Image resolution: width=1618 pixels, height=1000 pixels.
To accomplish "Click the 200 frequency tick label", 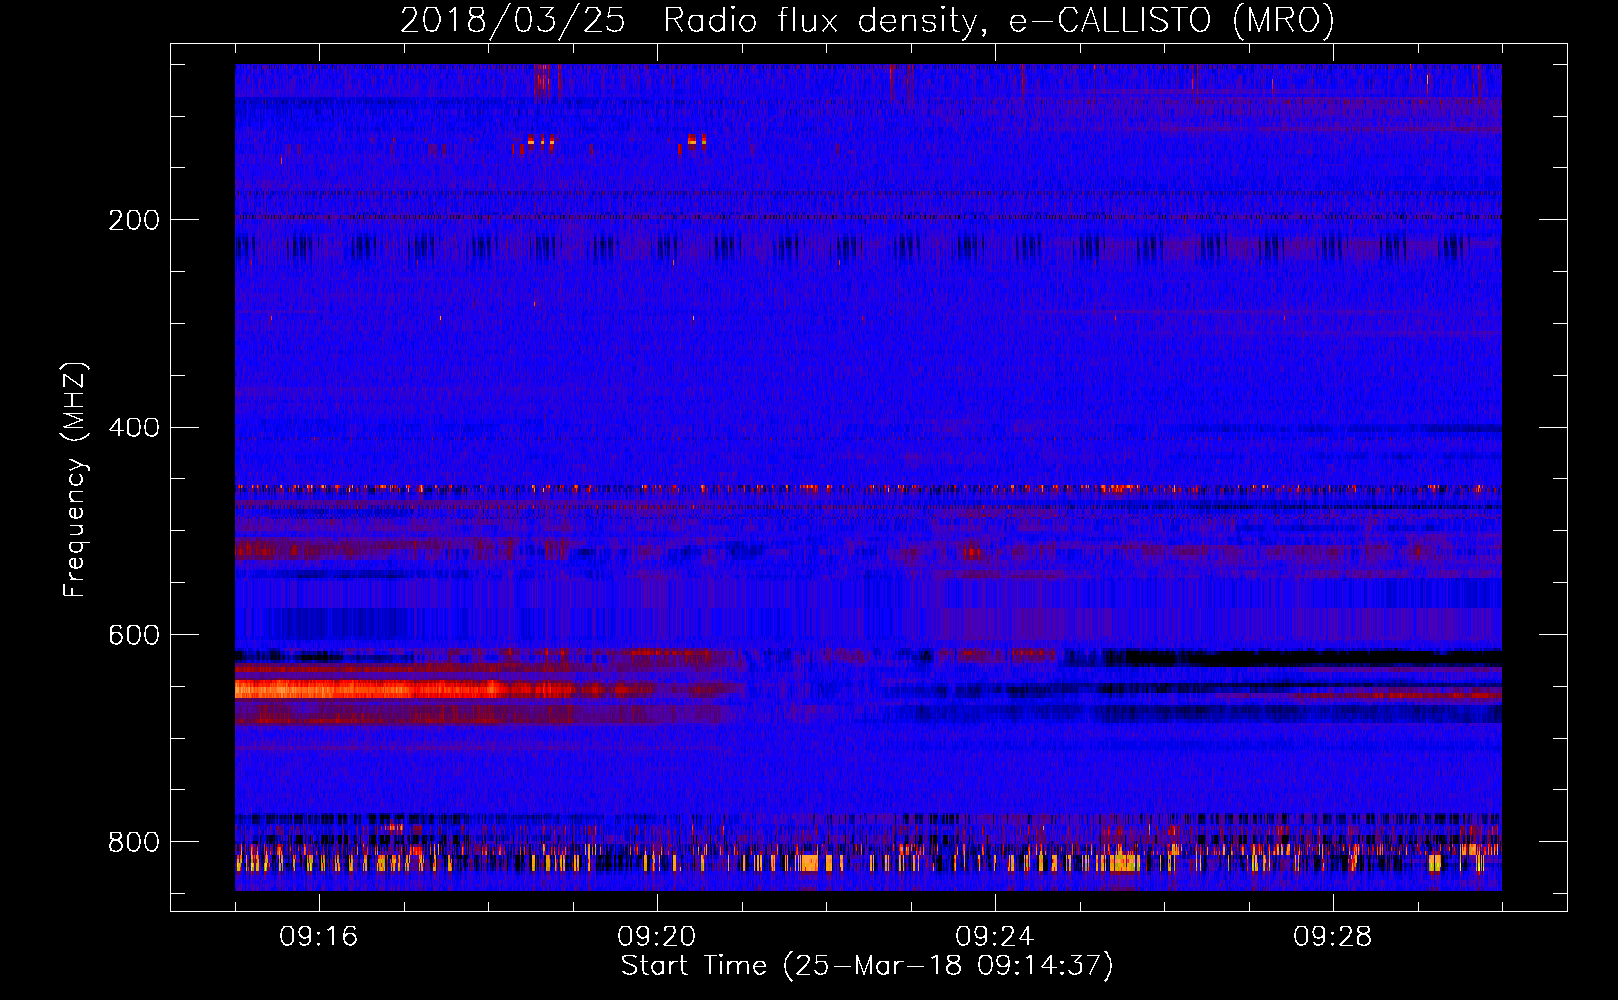I will (134, 220).
